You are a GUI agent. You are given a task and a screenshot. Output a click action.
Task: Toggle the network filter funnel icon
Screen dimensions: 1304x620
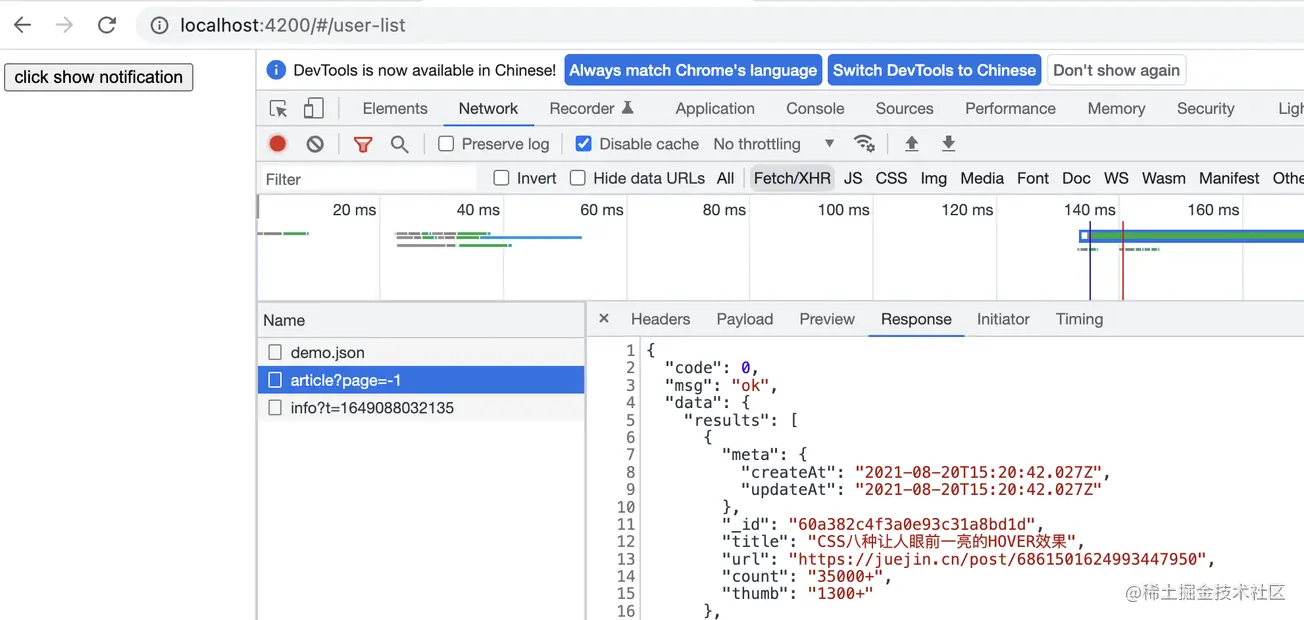coord(363,144)
